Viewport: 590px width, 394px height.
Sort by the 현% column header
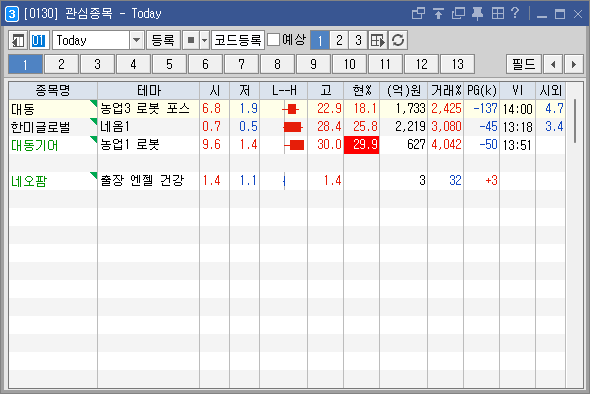click(362, 90)
